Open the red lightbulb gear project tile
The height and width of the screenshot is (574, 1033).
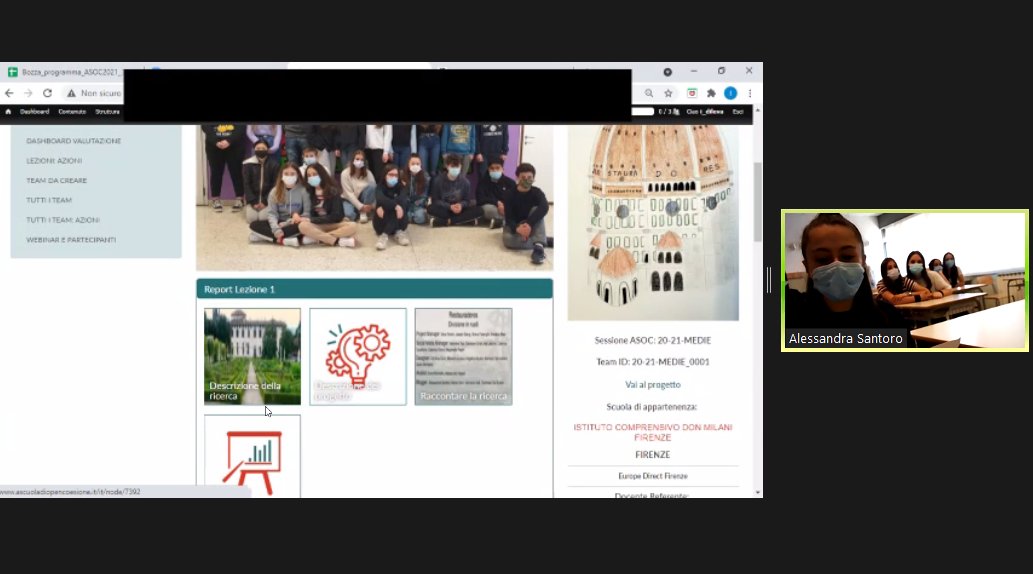pos(358,357)
